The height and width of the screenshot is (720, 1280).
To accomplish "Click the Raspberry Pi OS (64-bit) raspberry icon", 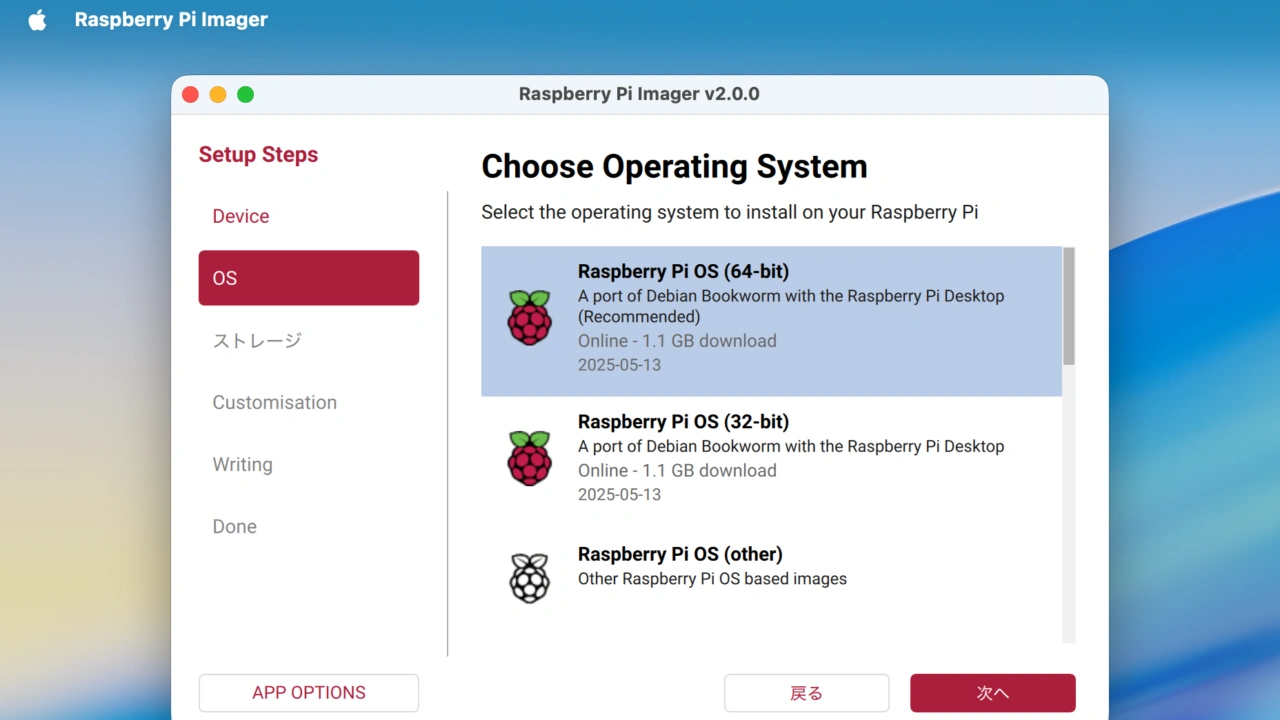I will pyautogui.click(x=530, y=318).
